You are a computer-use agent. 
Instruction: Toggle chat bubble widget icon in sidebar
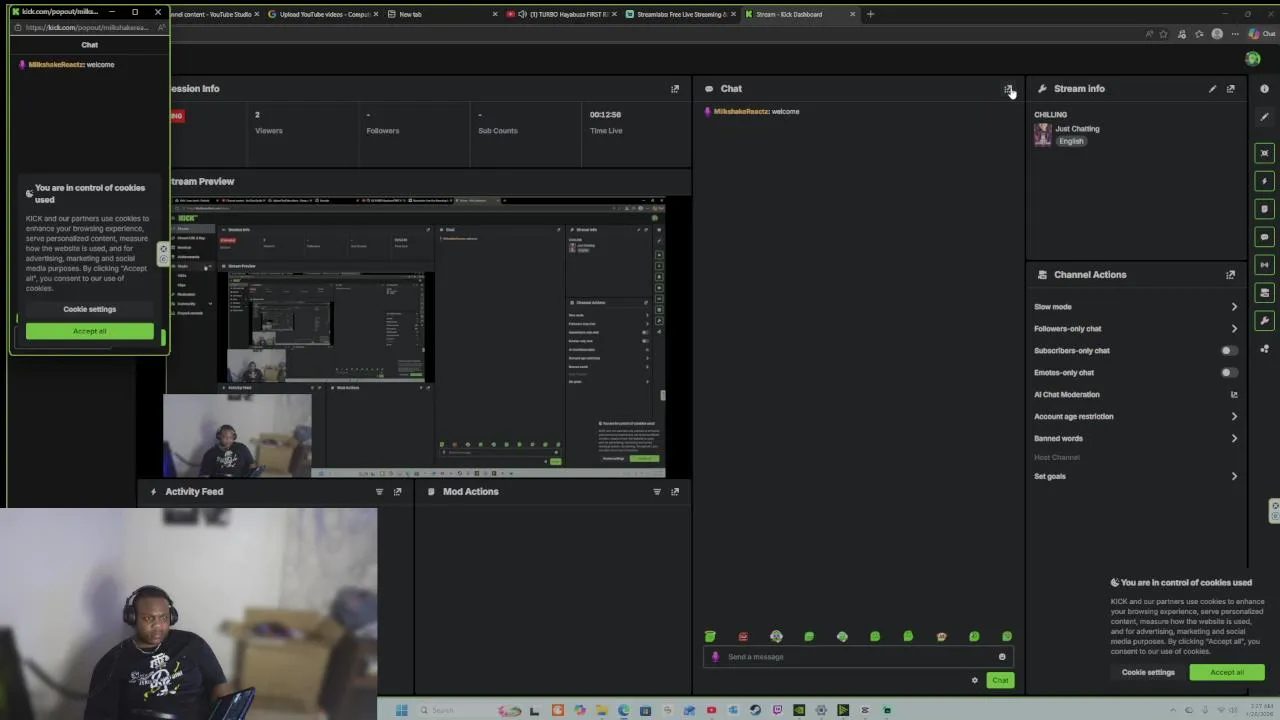pyautogui.click(x=1264, y=237)
